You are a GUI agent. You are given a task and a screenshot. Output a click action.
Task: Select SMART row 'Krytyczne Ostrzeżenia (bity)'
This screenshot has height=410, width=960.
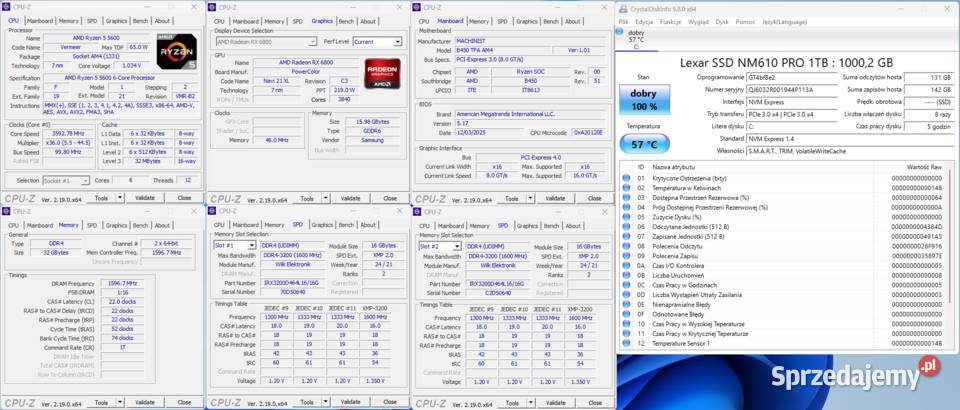click(x=782, y=178)
